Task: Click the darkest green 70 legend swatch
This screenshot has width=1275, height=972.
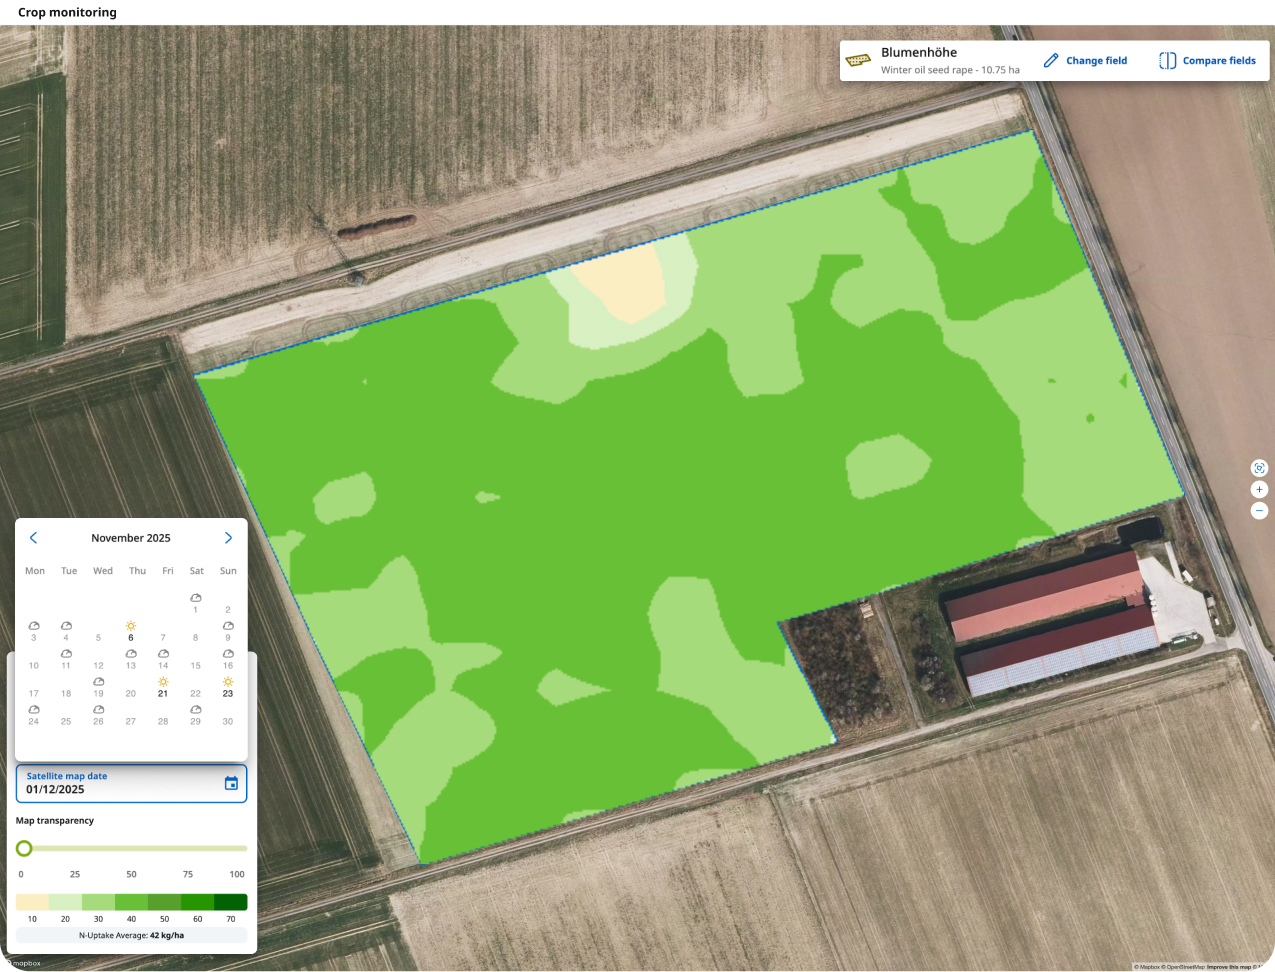Action: pyautogui.click(x=231, y=902)
